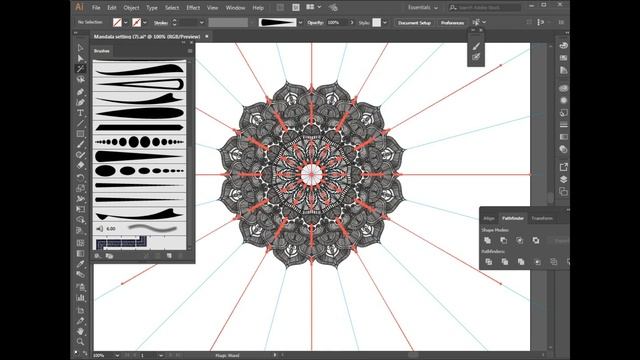
Task: Select the Direct Selection tool
Action: pos(80,58)
